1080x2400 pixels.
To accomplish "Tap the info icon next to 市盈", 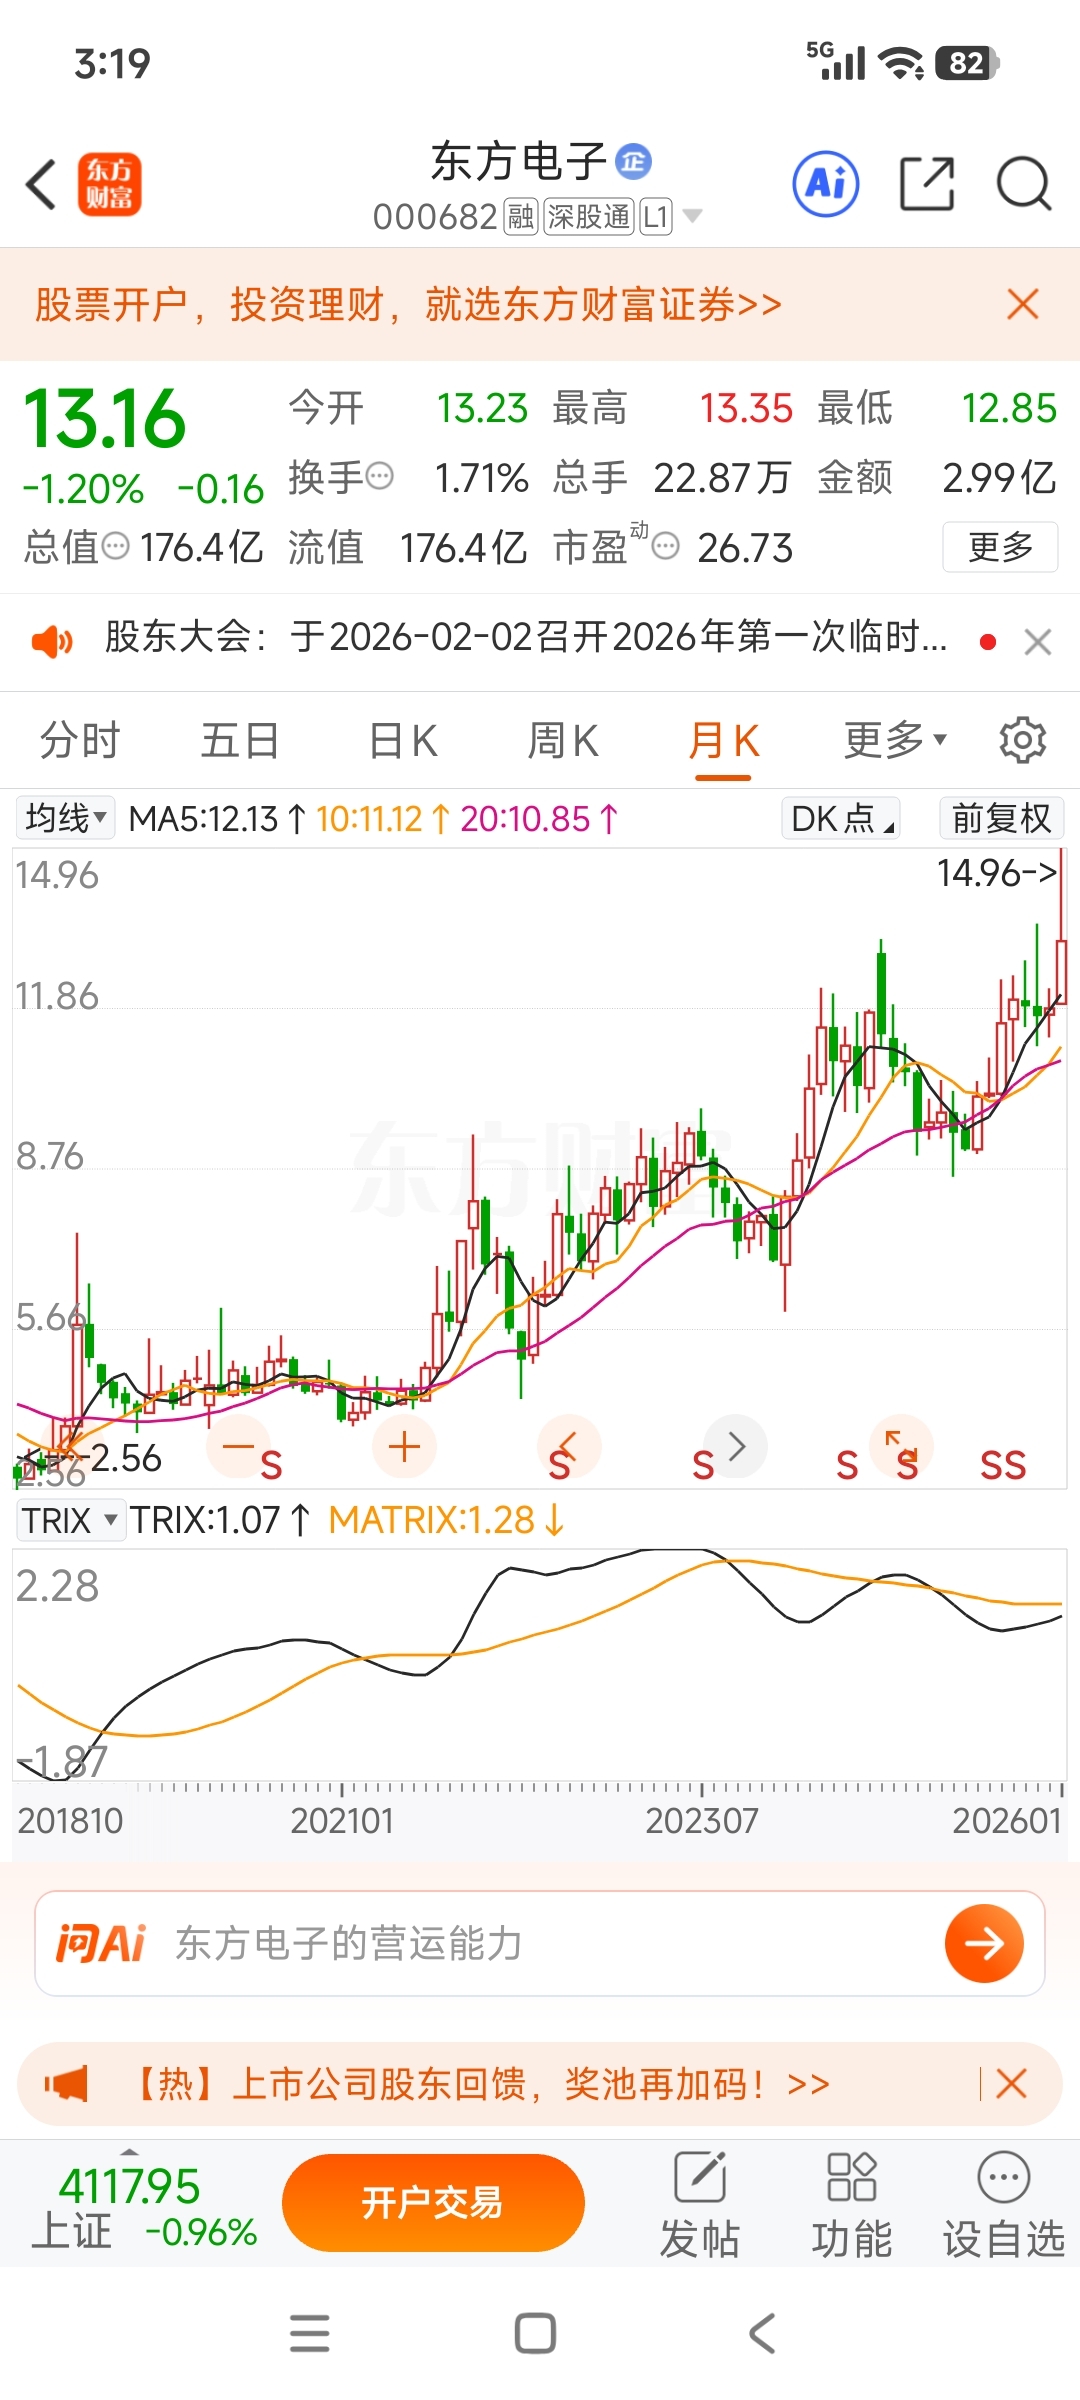I will (x=665, y=547).
